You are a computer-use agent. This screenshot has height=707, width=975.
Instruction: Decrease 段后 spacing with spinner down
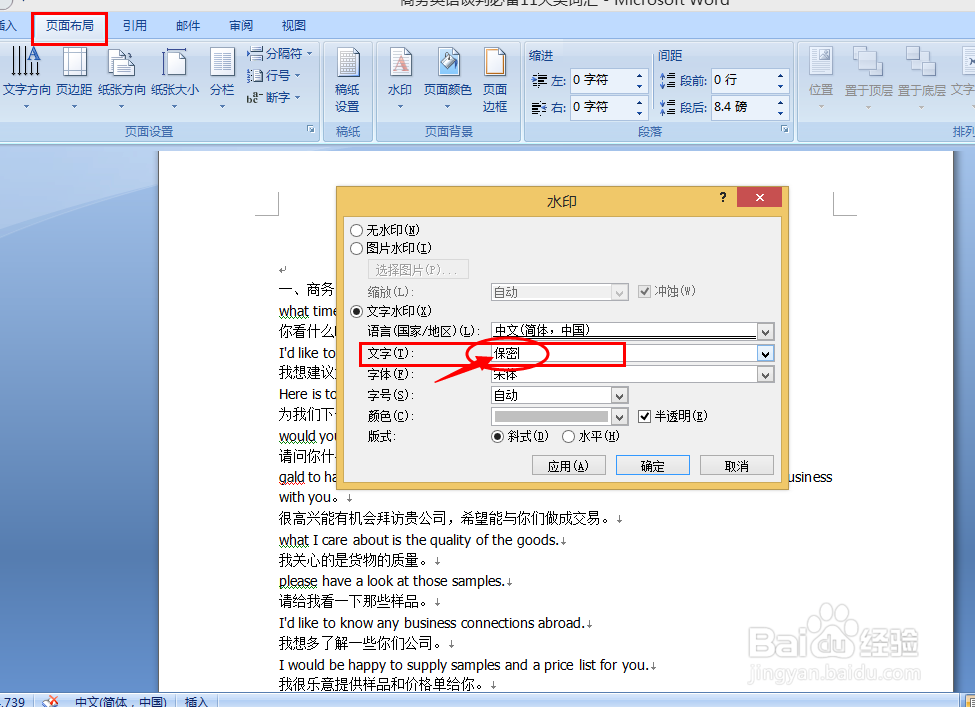click(x=780, y=113)
